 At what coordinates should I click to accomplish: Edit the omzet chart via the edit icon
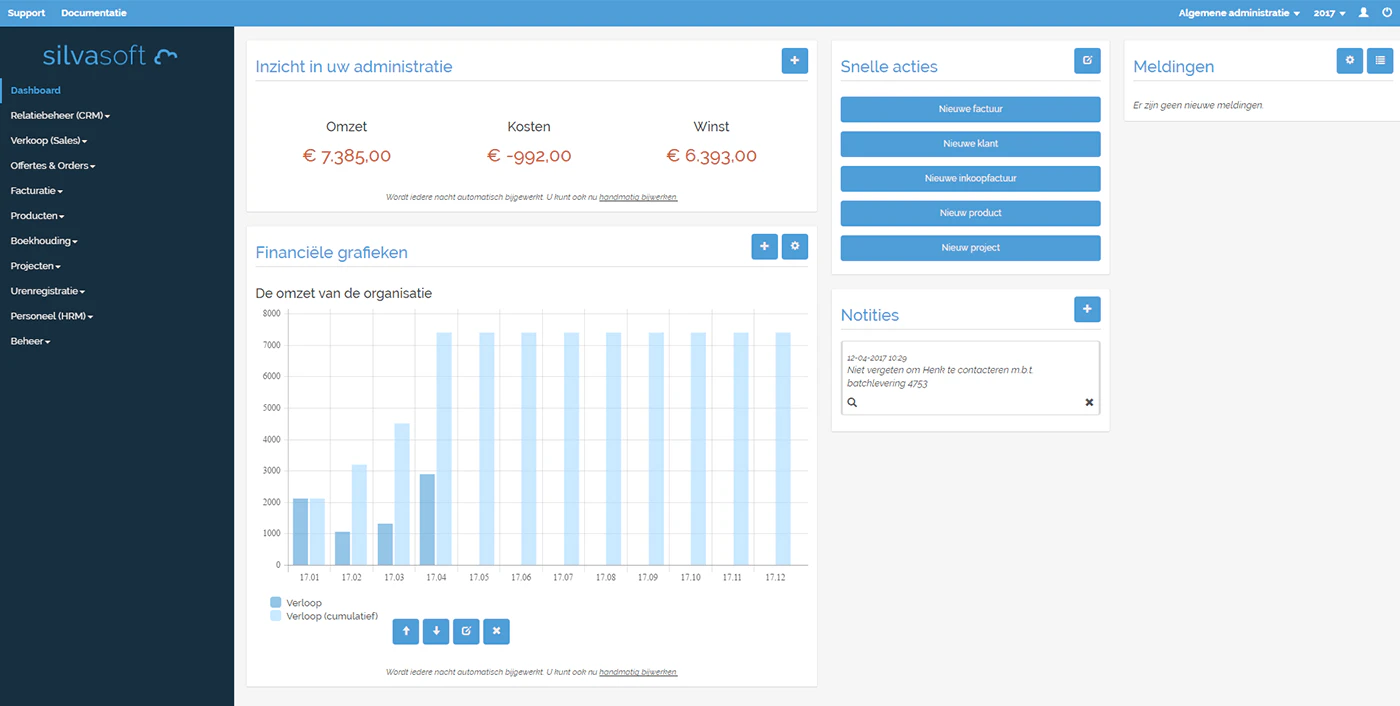pos(466,631)
